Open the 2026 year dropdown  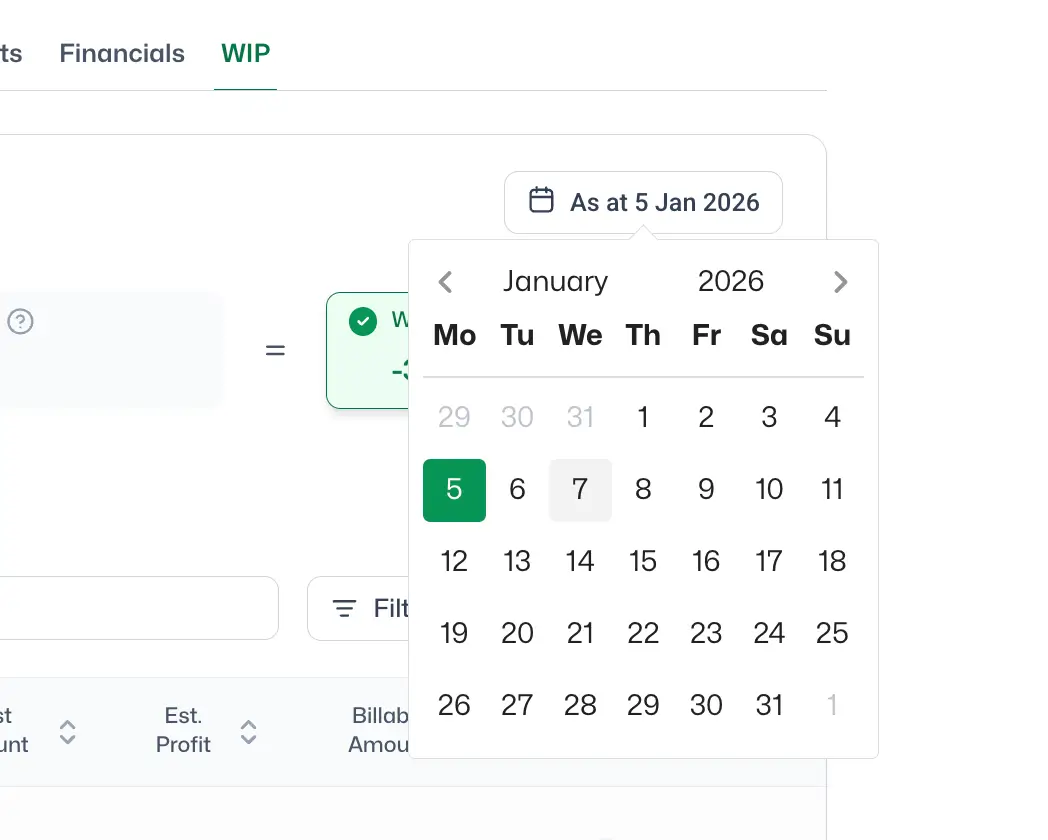point(731,281)
